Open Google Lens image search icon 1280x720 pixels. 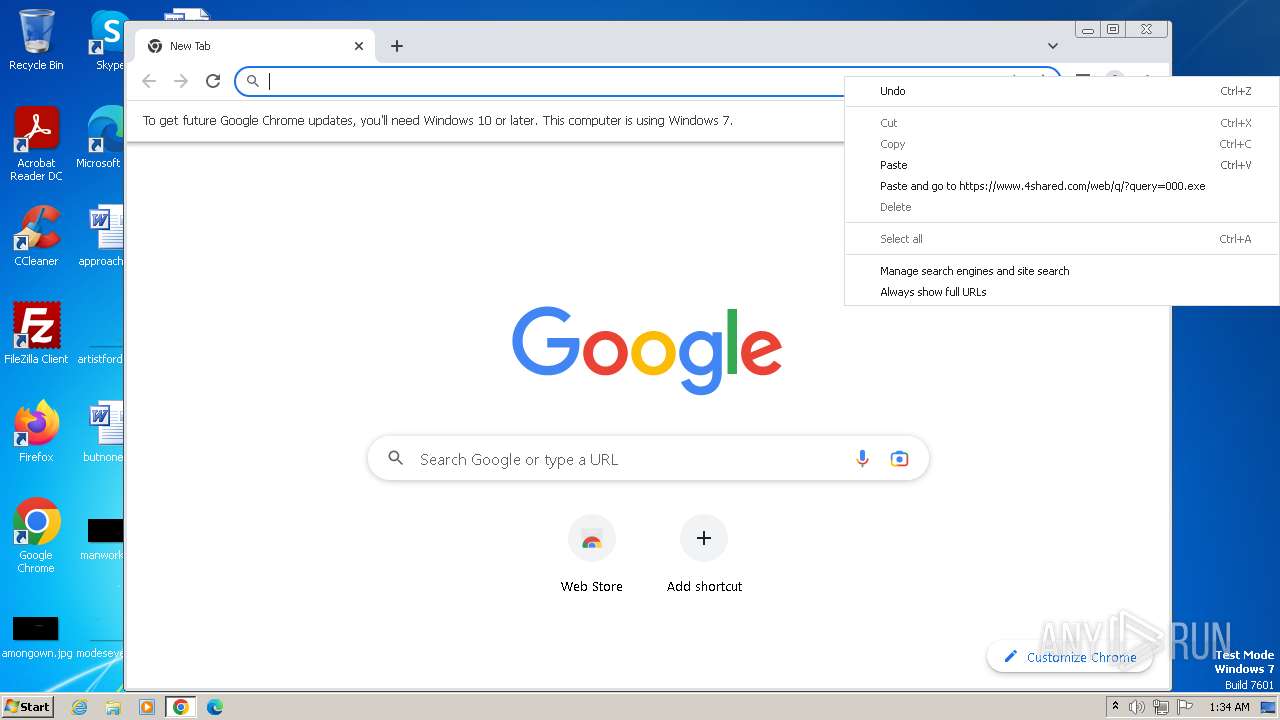pyautogui.click(x=899, y=459)
